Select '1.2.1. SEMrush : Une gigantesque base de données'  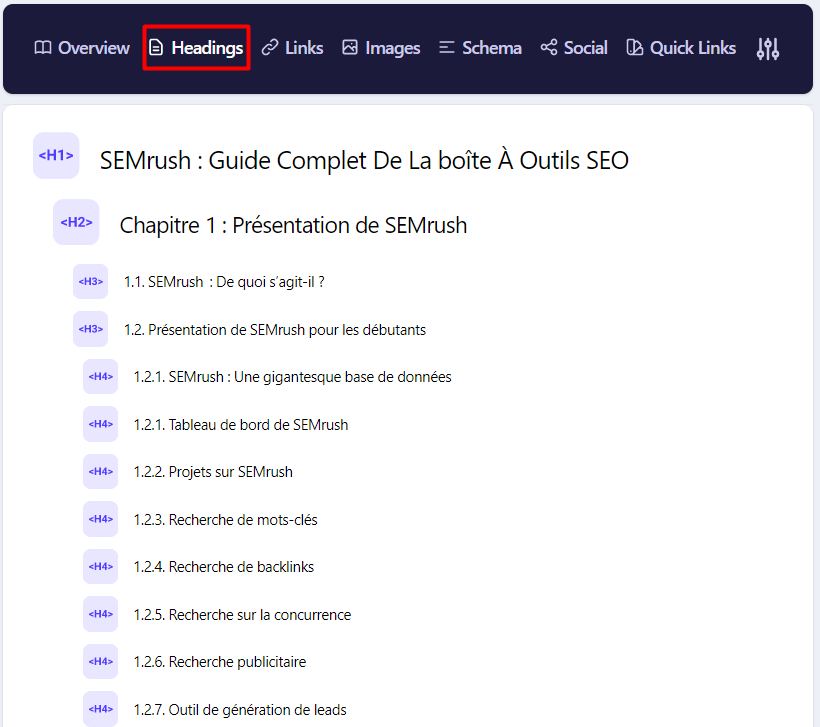click(292, 377)
